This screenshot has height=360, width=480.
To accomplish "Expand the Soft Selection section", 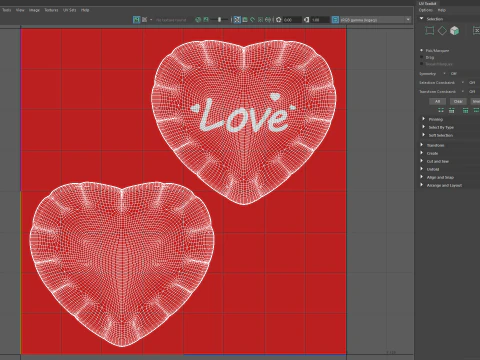I will coord(424,135).
